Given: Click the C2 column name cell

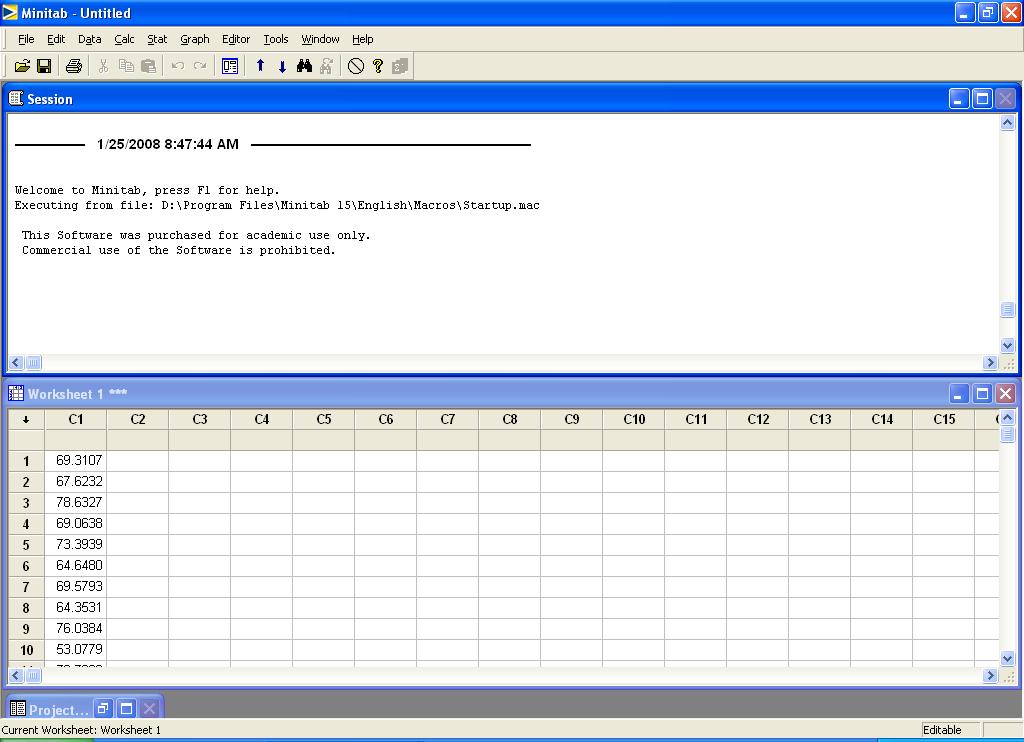Looking at the screenshot, I should coord(138,440).
